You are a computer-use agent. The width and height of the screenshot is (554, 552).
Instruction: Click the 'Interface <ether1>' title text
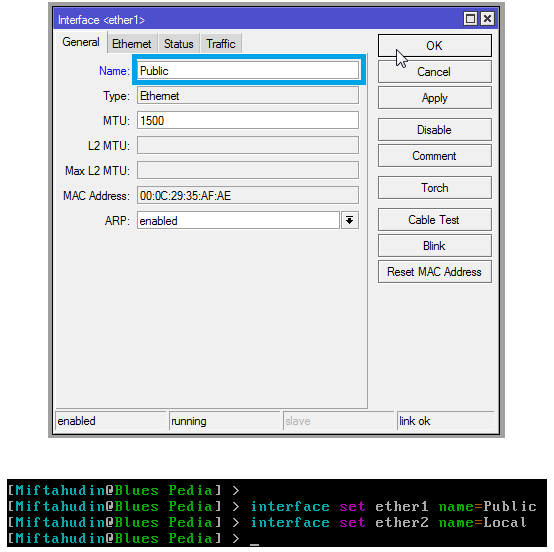click(x=101, y=20)
